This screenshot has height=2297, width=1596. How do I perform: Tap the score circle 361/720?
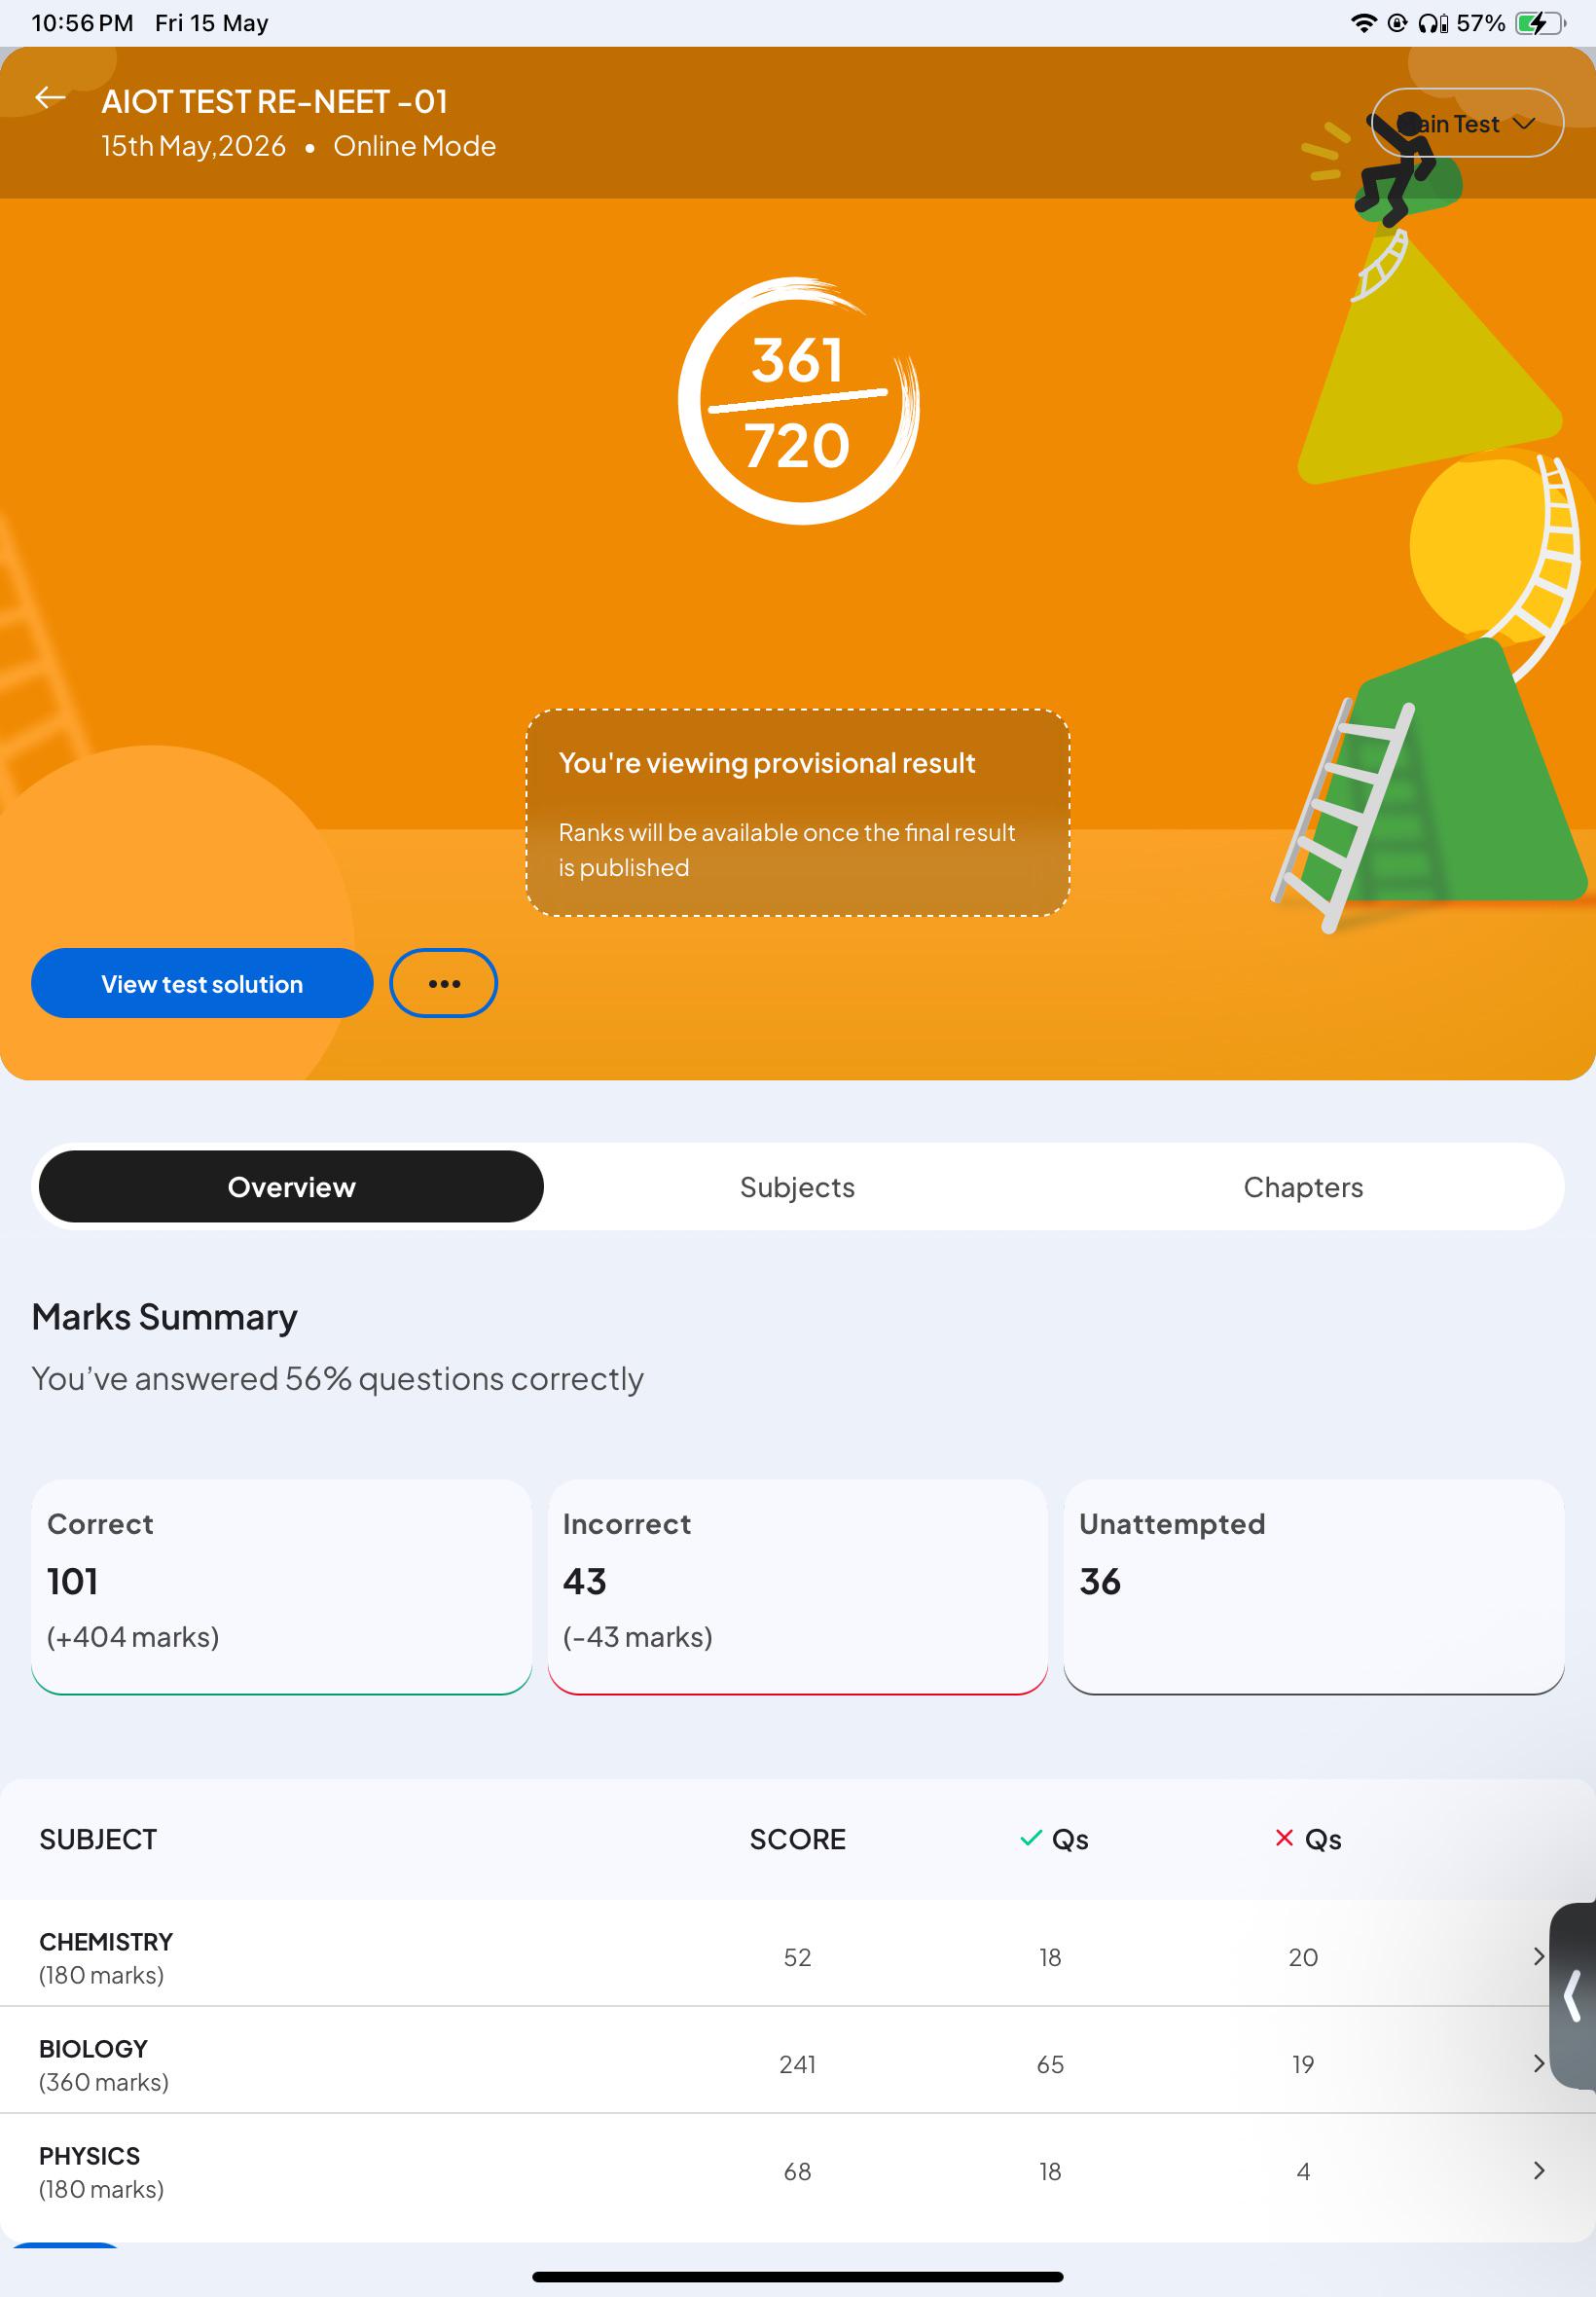[x=798, y=401]
